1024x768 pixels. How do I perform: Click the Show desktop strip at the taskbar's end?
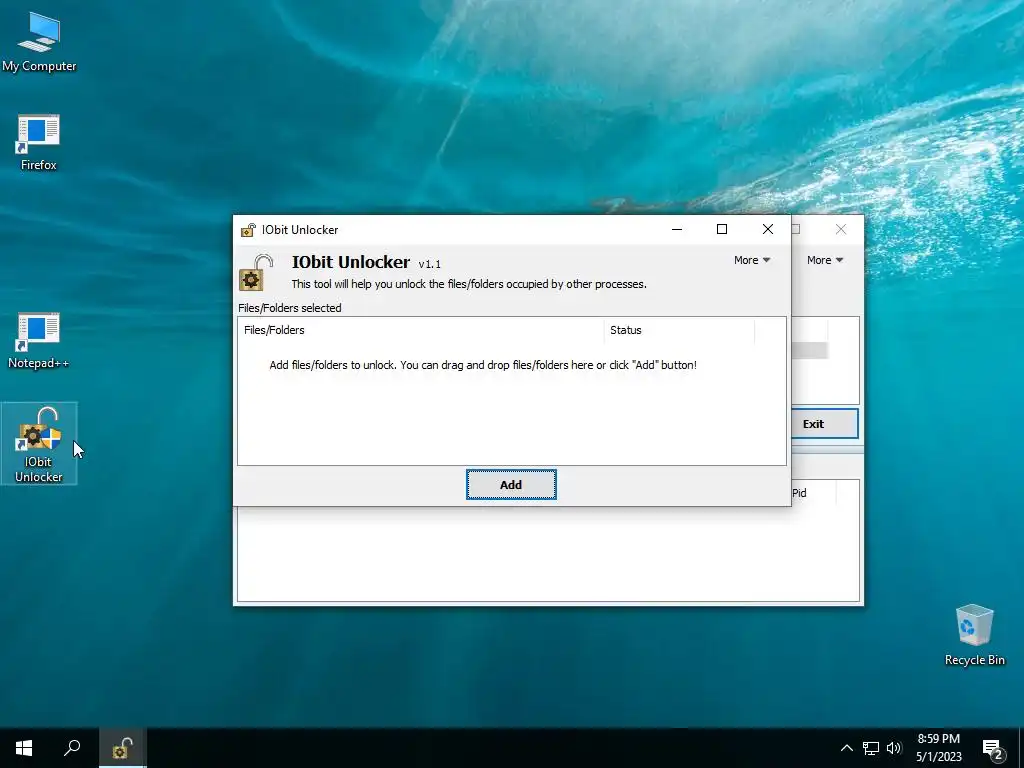(1021, 748)
